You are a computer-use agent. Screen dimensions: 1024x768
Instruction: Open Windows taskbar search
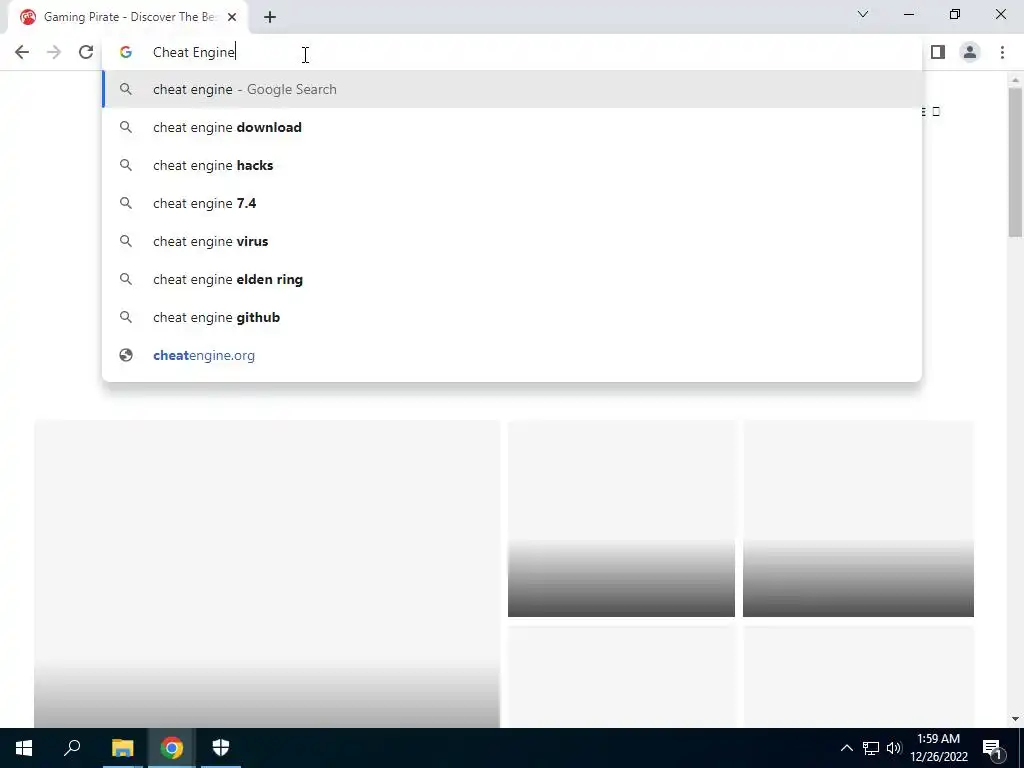click(72, 748)
